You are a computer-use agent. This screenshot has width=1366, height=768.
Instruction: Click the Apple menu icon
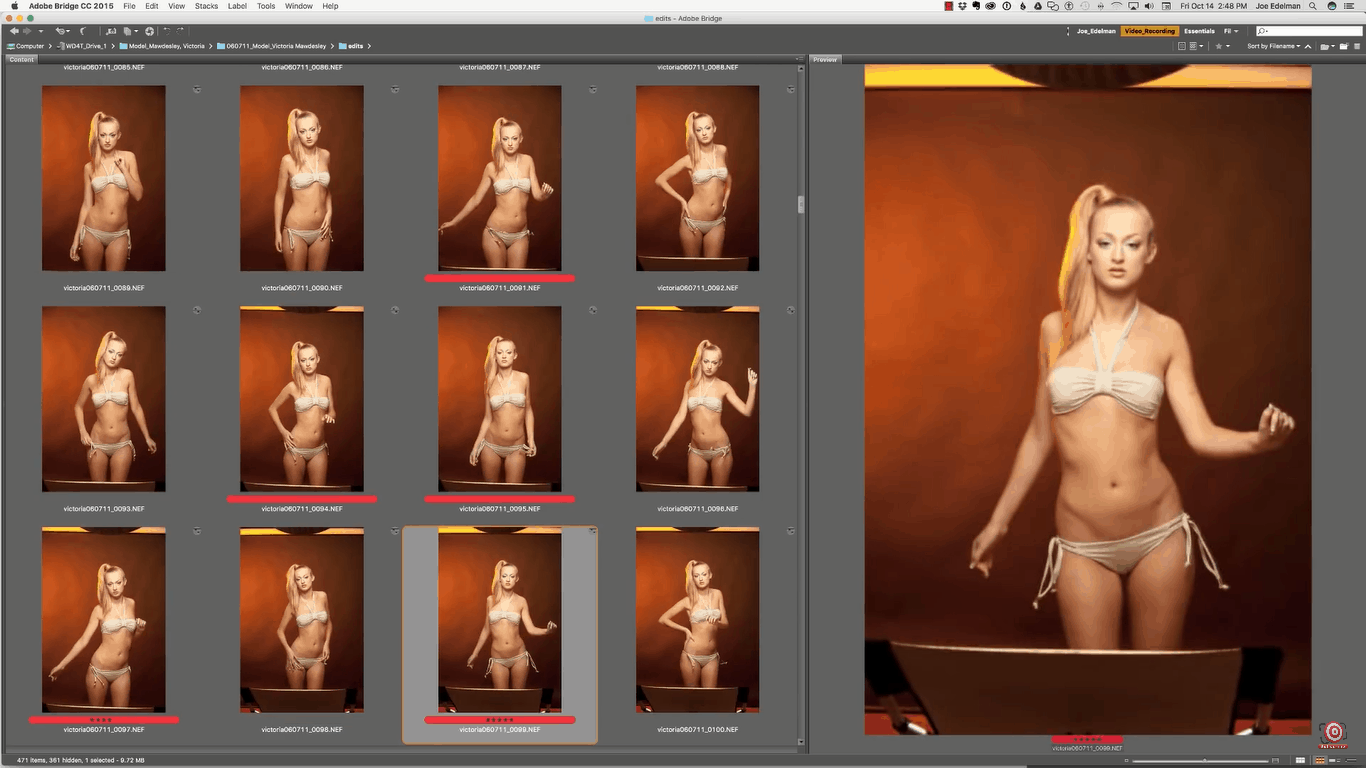pyautogui.click(x=14, y=6)
